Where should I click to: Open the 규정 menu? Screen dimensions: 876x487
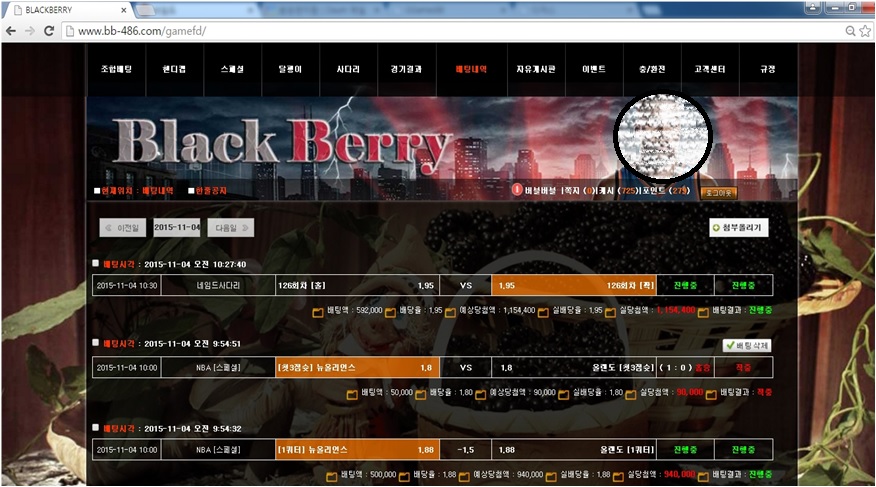tap(768, 69)
